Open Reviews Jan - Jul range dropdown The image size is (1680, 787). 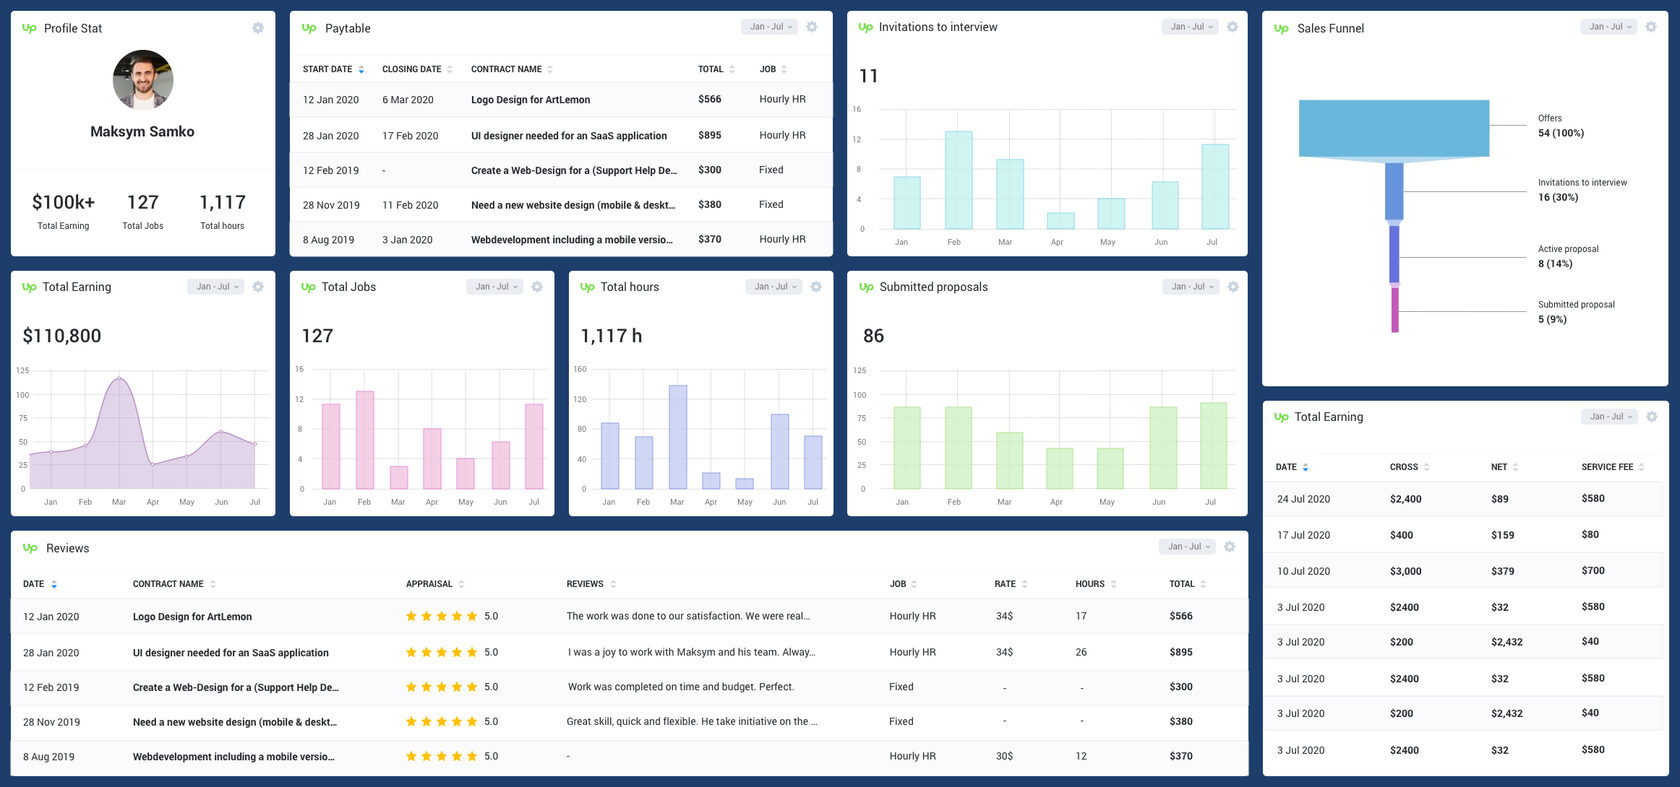[1188, 547]
